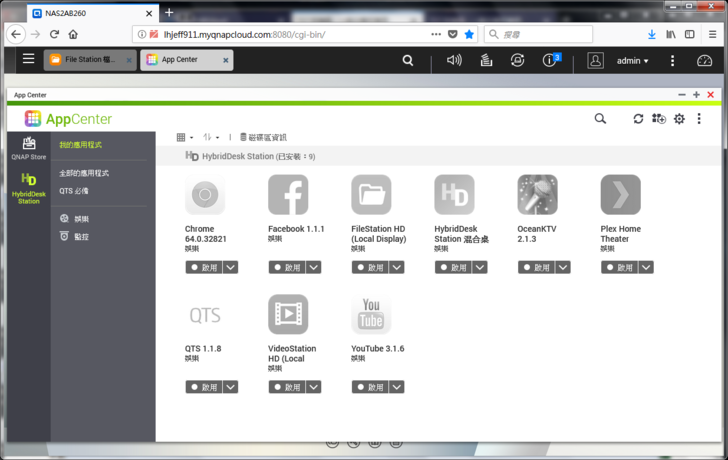Open event notifications info icon
The image size is (728, 460).
551,60
